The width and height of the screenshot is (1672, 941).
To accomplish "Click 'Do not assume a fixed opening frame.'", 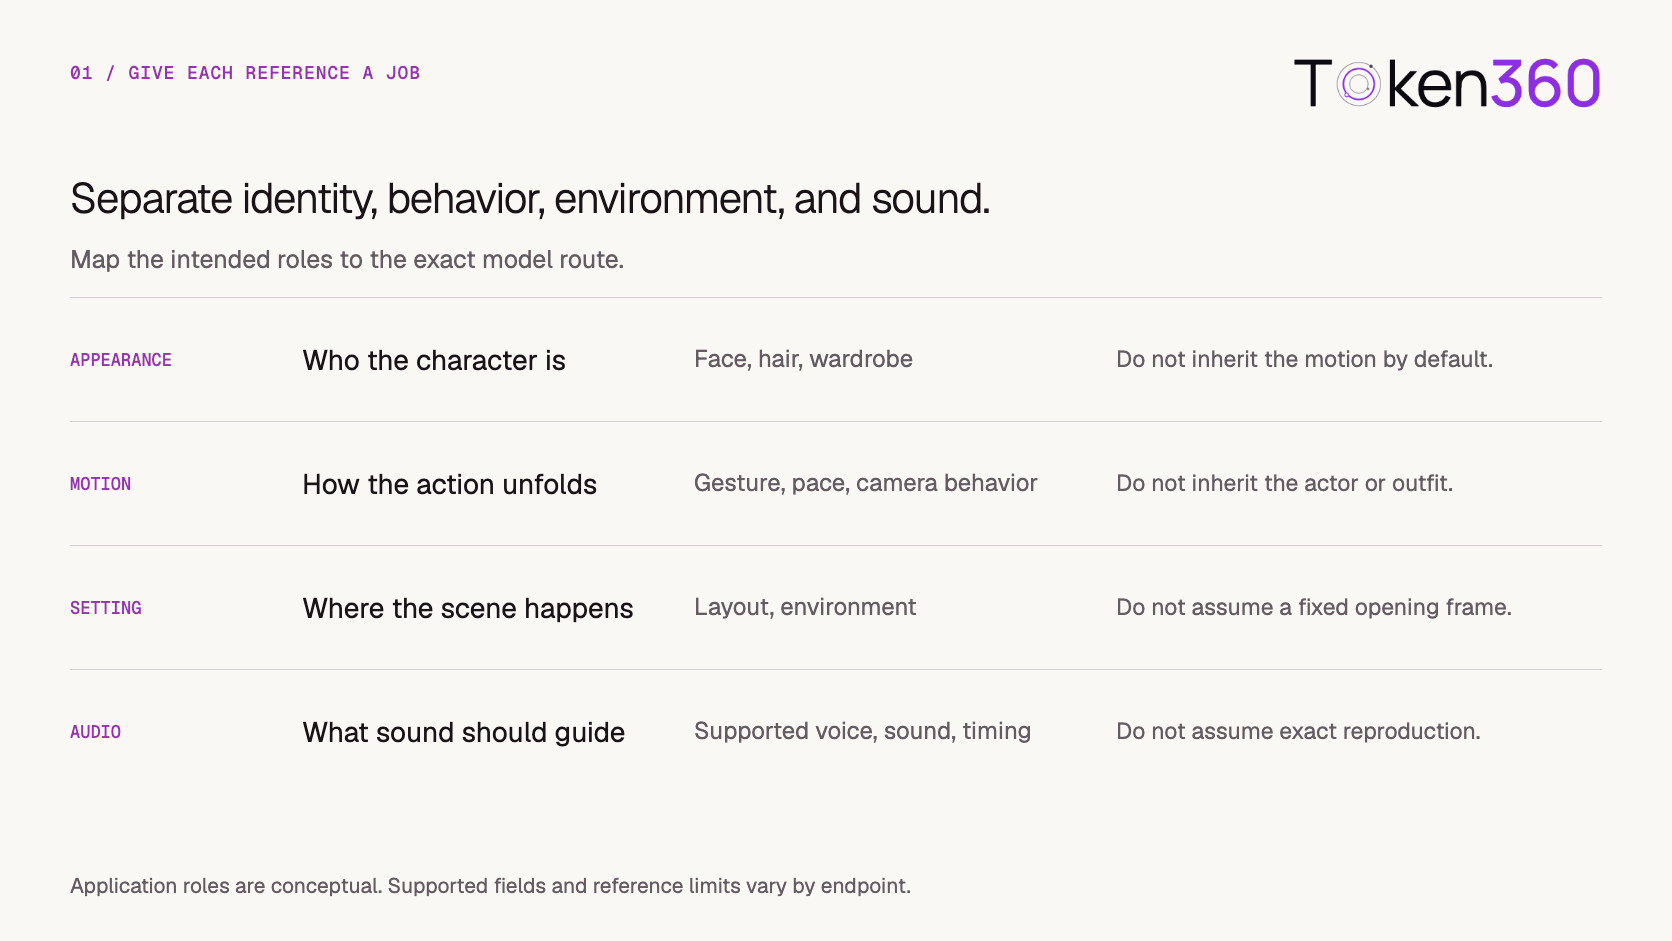I will coord(1314,607).
